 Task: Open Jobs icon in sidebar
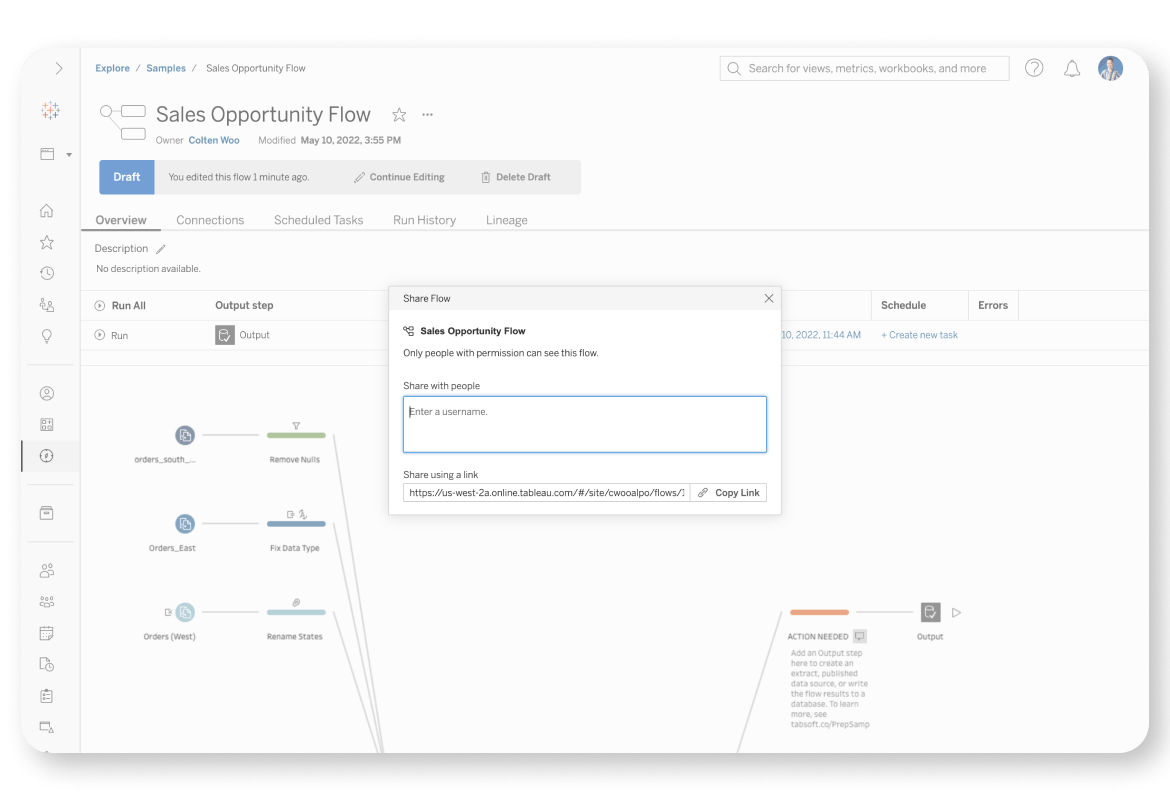click(x=46, y=664)
